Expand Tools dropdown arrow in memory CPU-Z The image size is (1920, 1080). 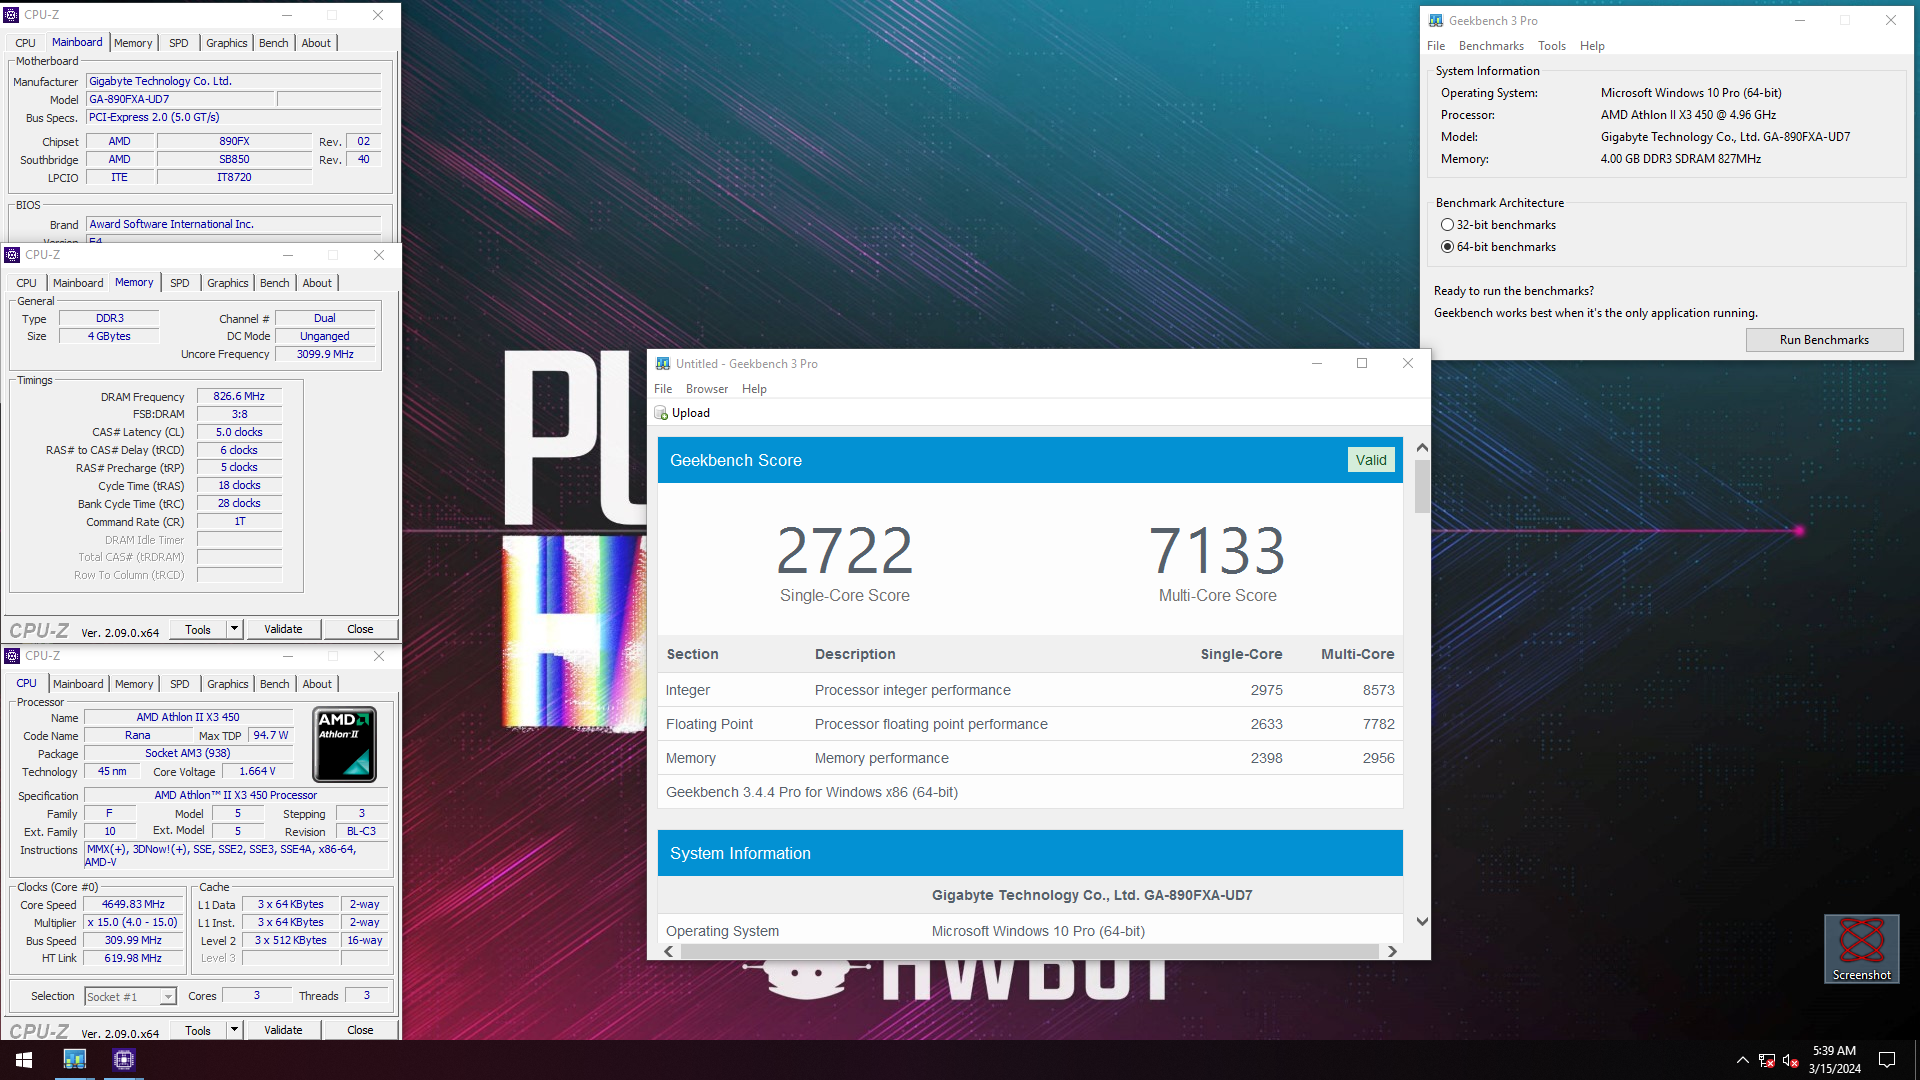click(x=234, y=629)
